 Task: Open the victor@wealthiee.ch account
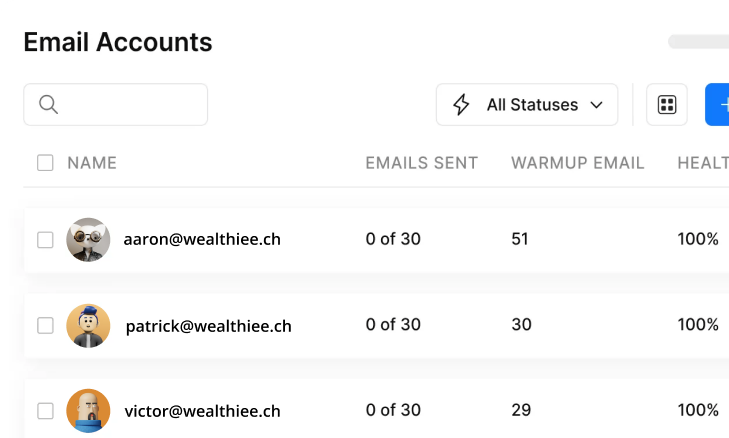(x=202, y=411)
